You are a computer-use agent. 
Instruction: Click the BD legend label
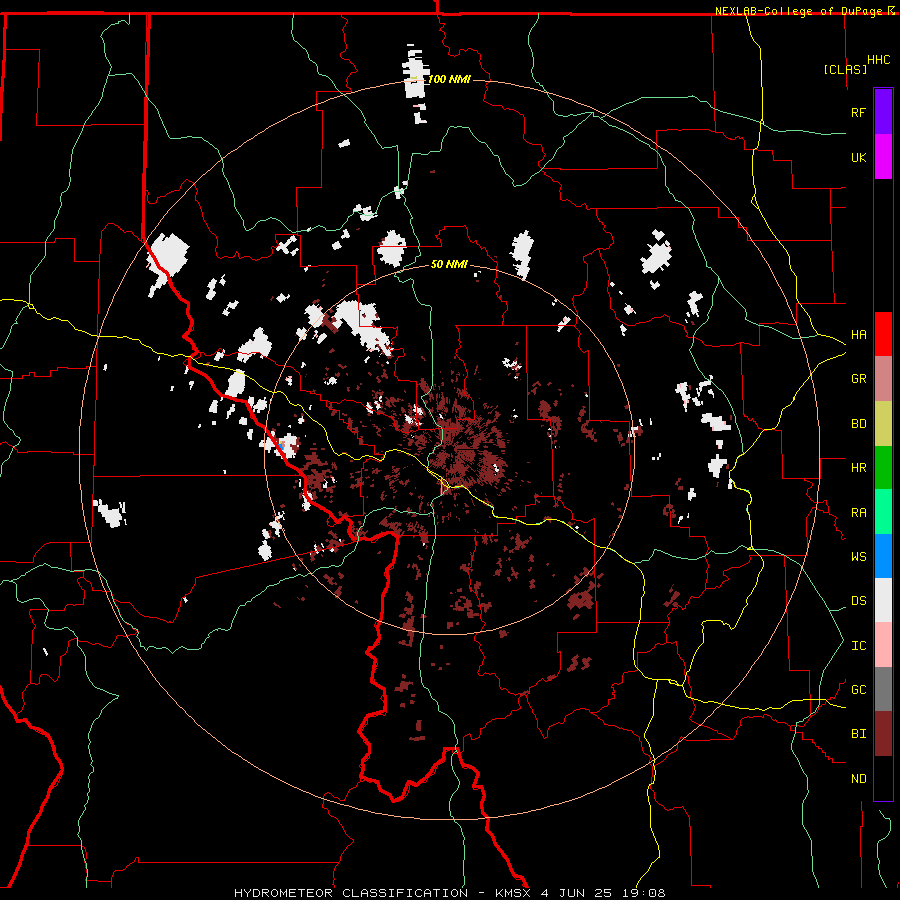[858, 424]
